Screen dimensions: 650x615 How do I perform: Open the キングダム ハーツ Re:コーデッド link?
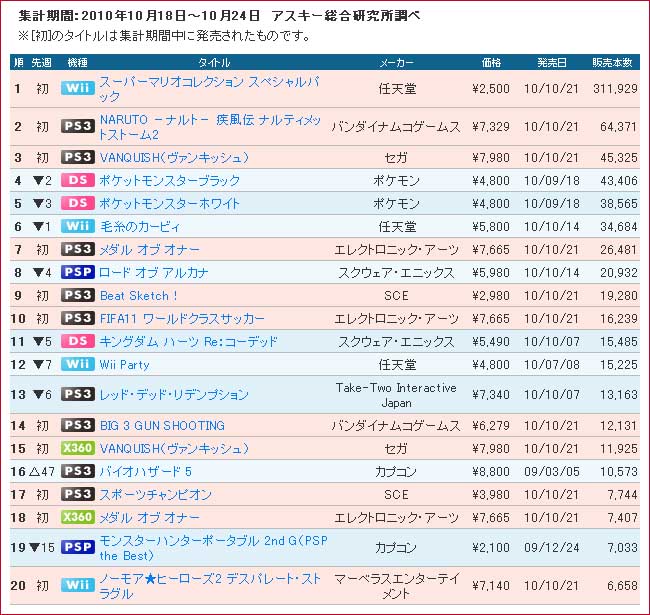pyautogui.click(x=189, y=342)
